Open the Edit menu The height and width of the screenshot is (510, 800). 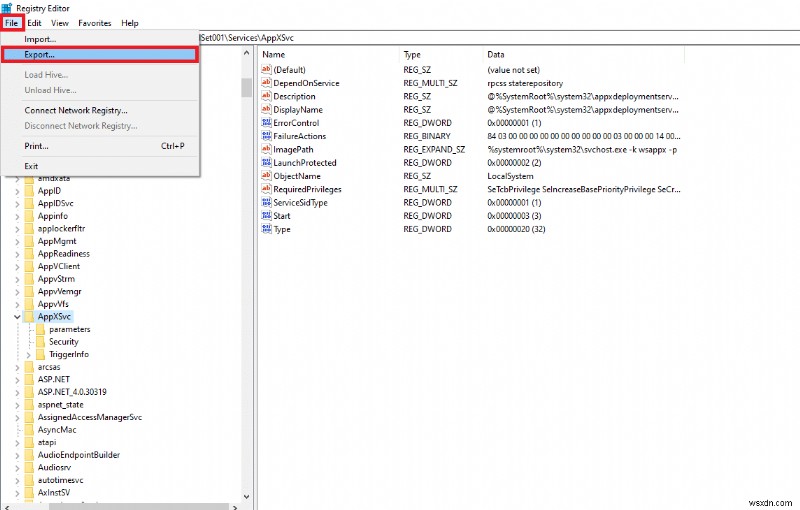34,23
